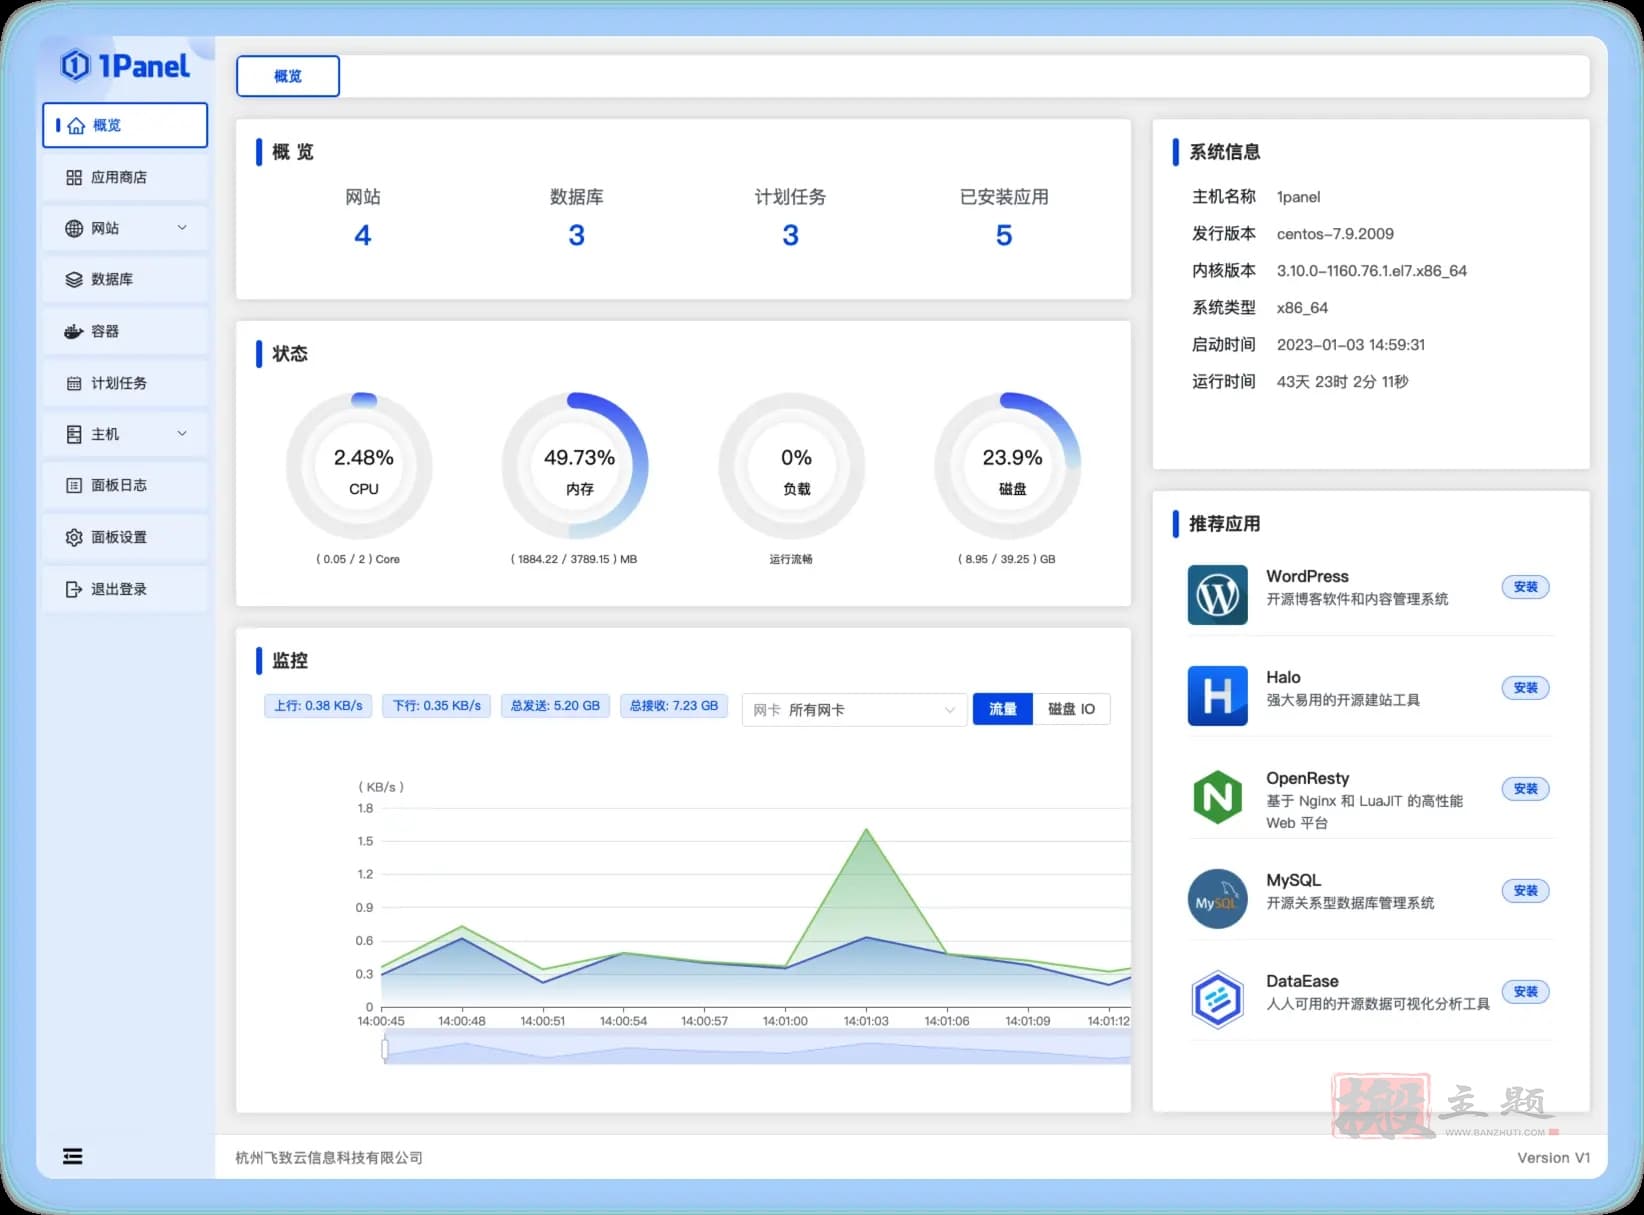Click the 计划任务 calendar icon in the sidebar
The image size is (1644, 1215).
click(x=74, y=383)
